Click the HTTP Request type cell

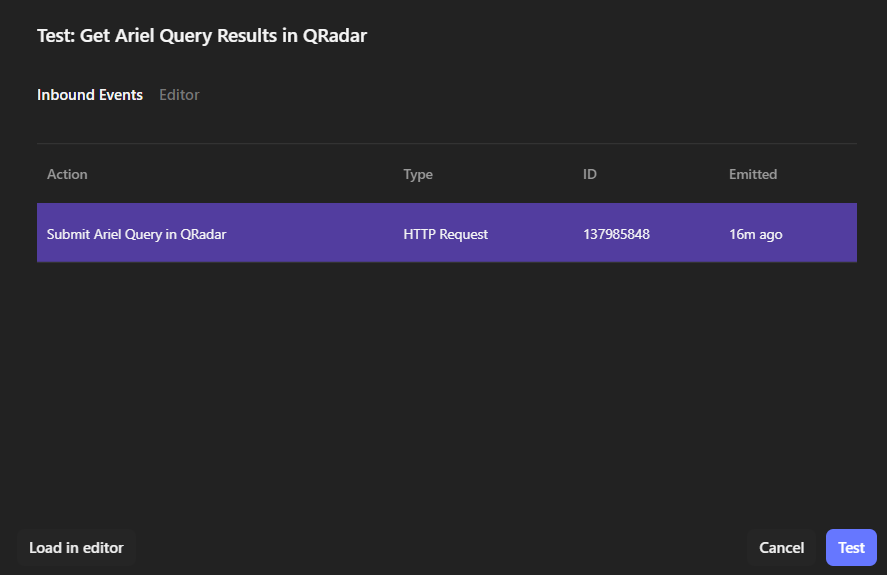[445, 234]
